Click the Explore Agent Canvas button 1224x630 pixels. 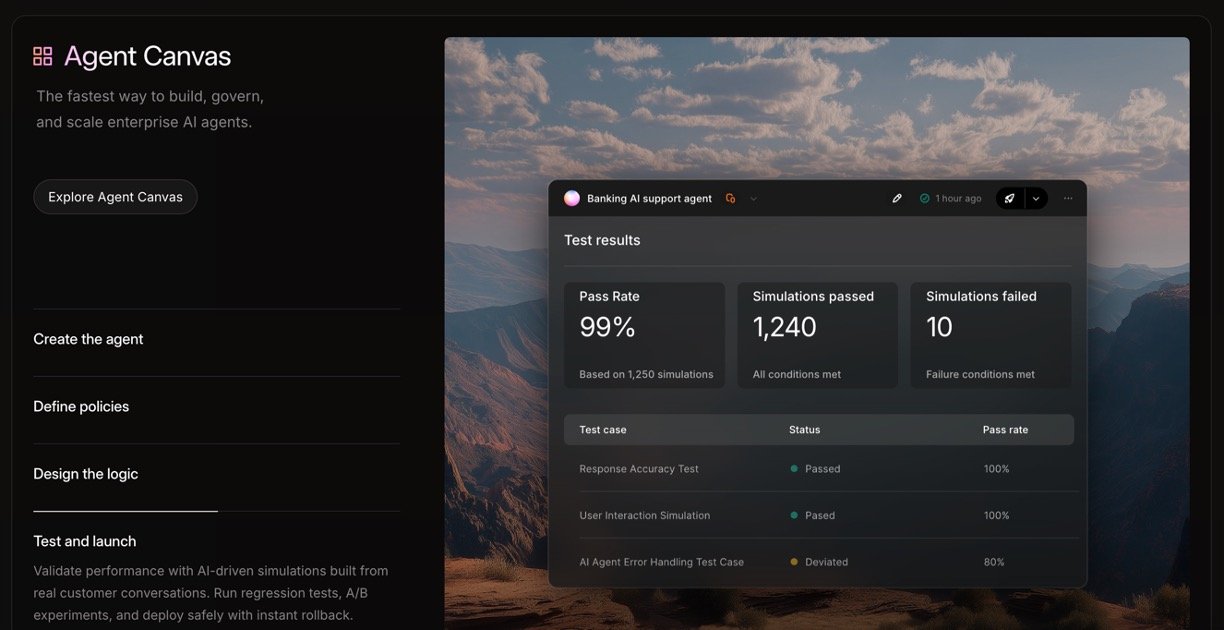(115, 197)
